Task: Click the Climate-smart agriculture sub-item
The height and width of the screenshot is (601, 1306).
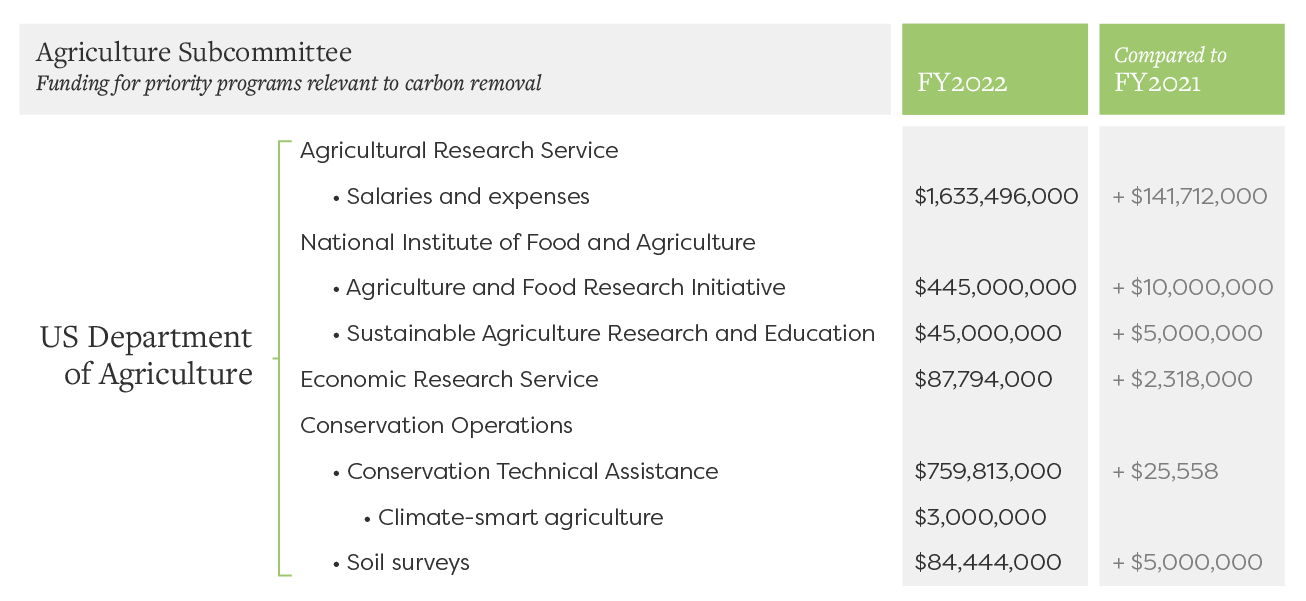Action: (x=514, y=517)
